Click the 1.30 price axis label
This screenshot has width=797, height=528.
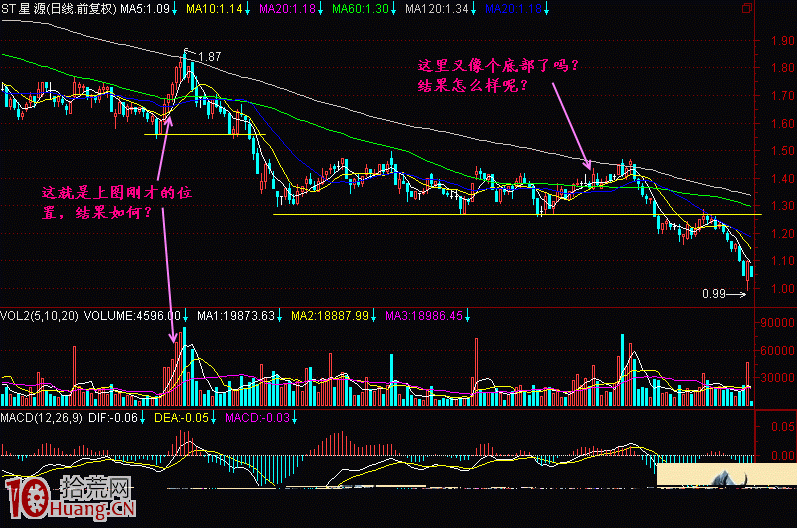pyautogui.click(x=783, y=206)
